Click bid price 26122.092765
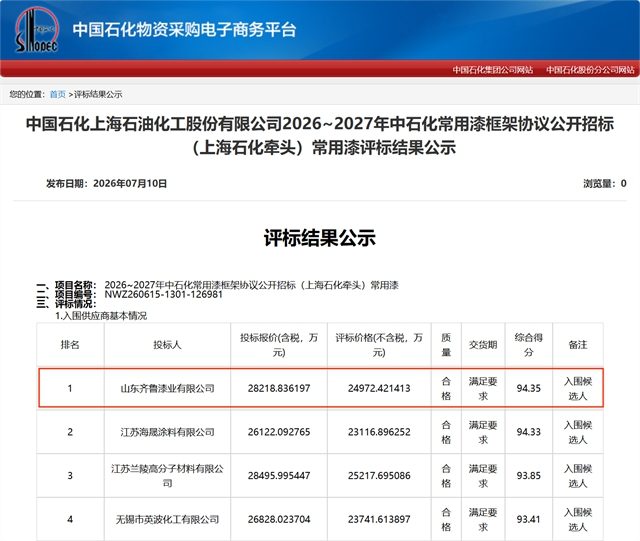640x541 pixels. click(279, 432)
